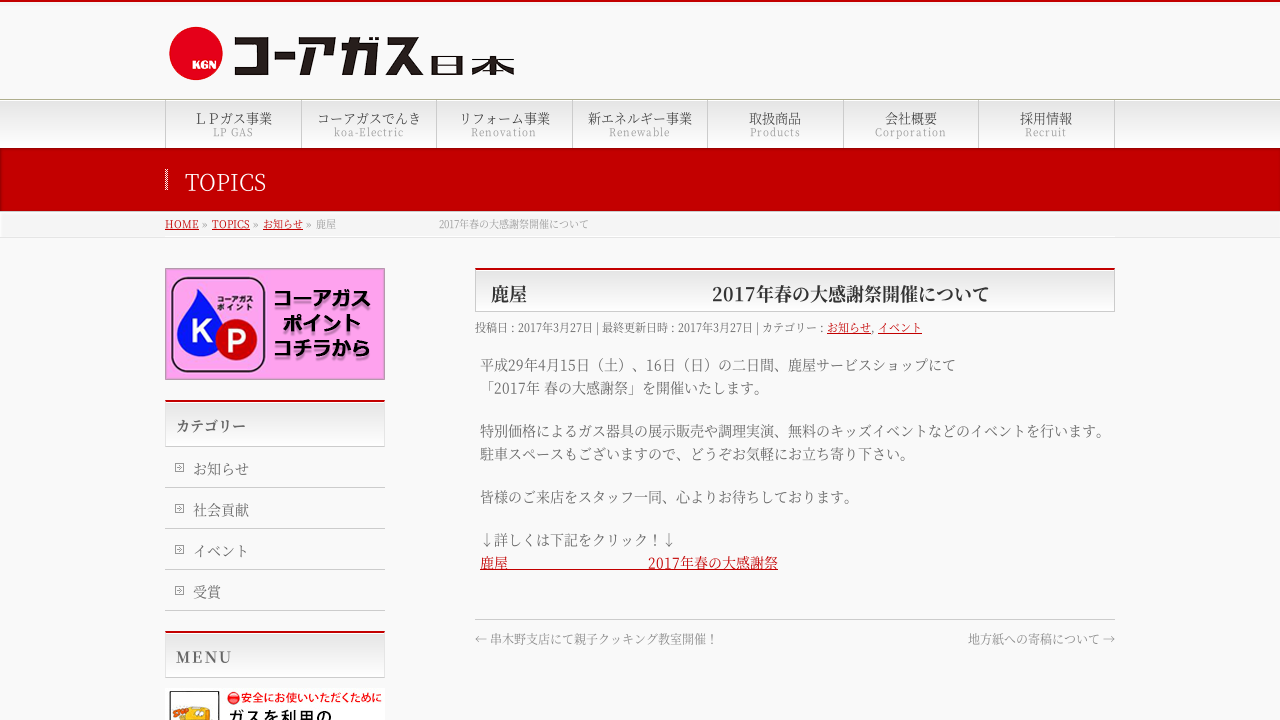1280x720 pixels.
Task: Open the 取扱商品 Products menu
Action: [x=775, y=124]
